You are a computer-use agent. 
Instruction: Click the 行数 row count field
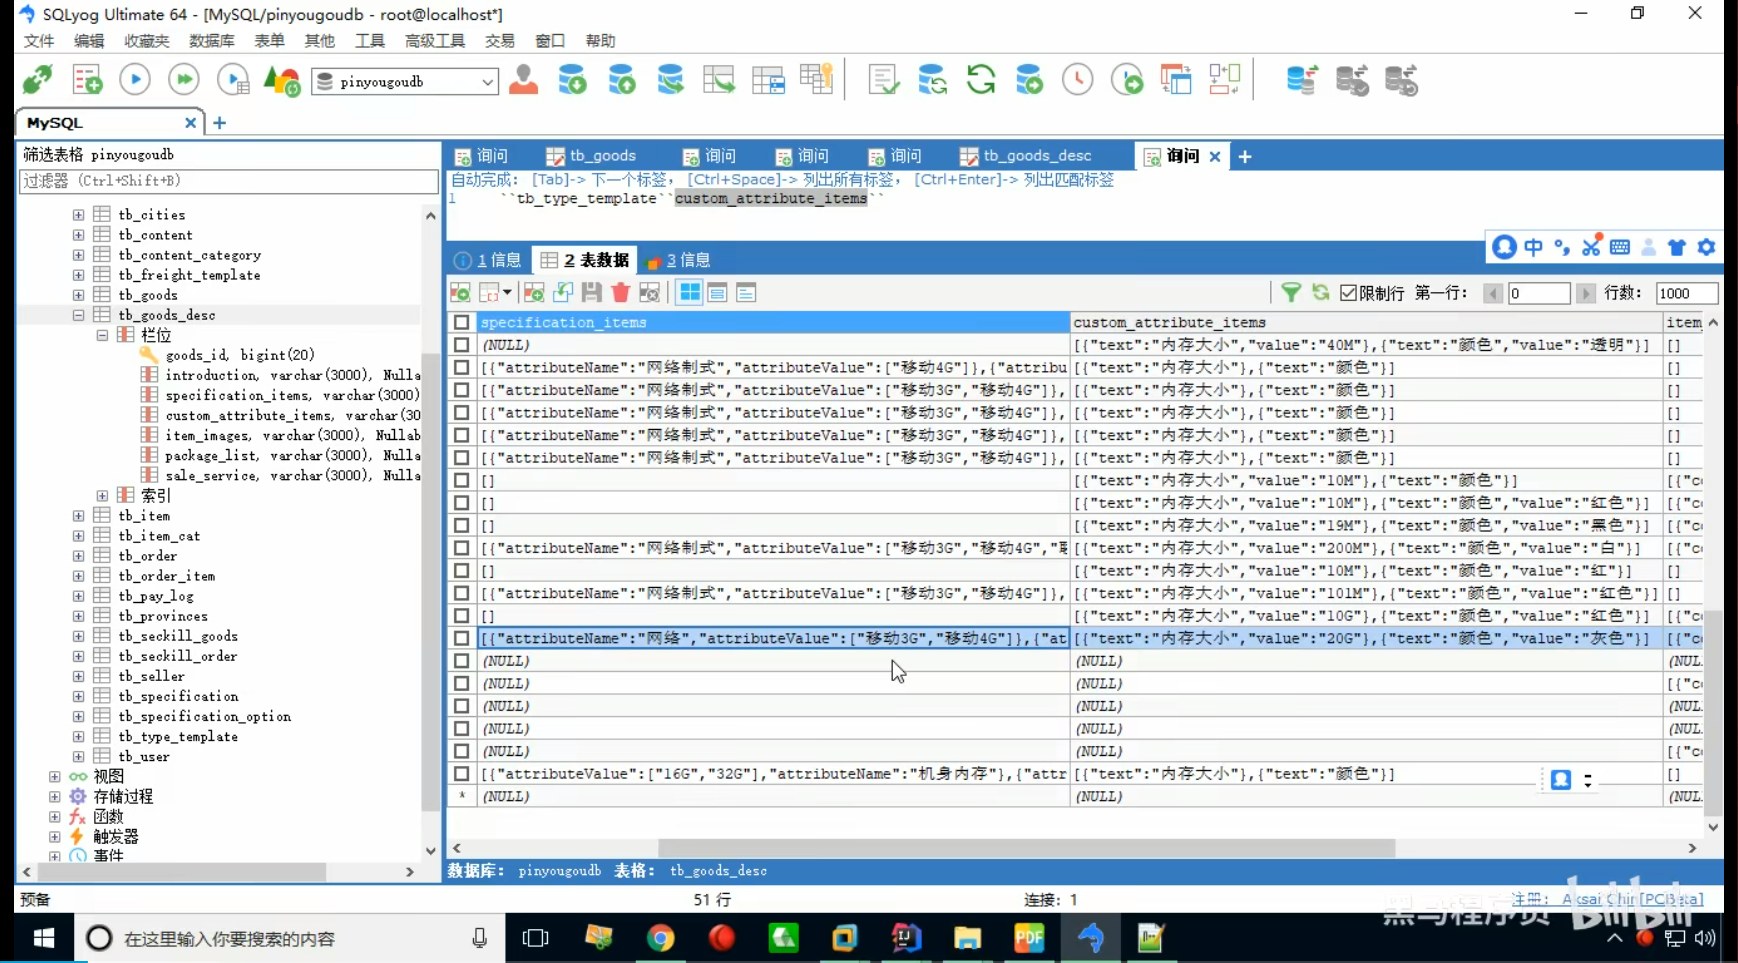point(1687,293)
